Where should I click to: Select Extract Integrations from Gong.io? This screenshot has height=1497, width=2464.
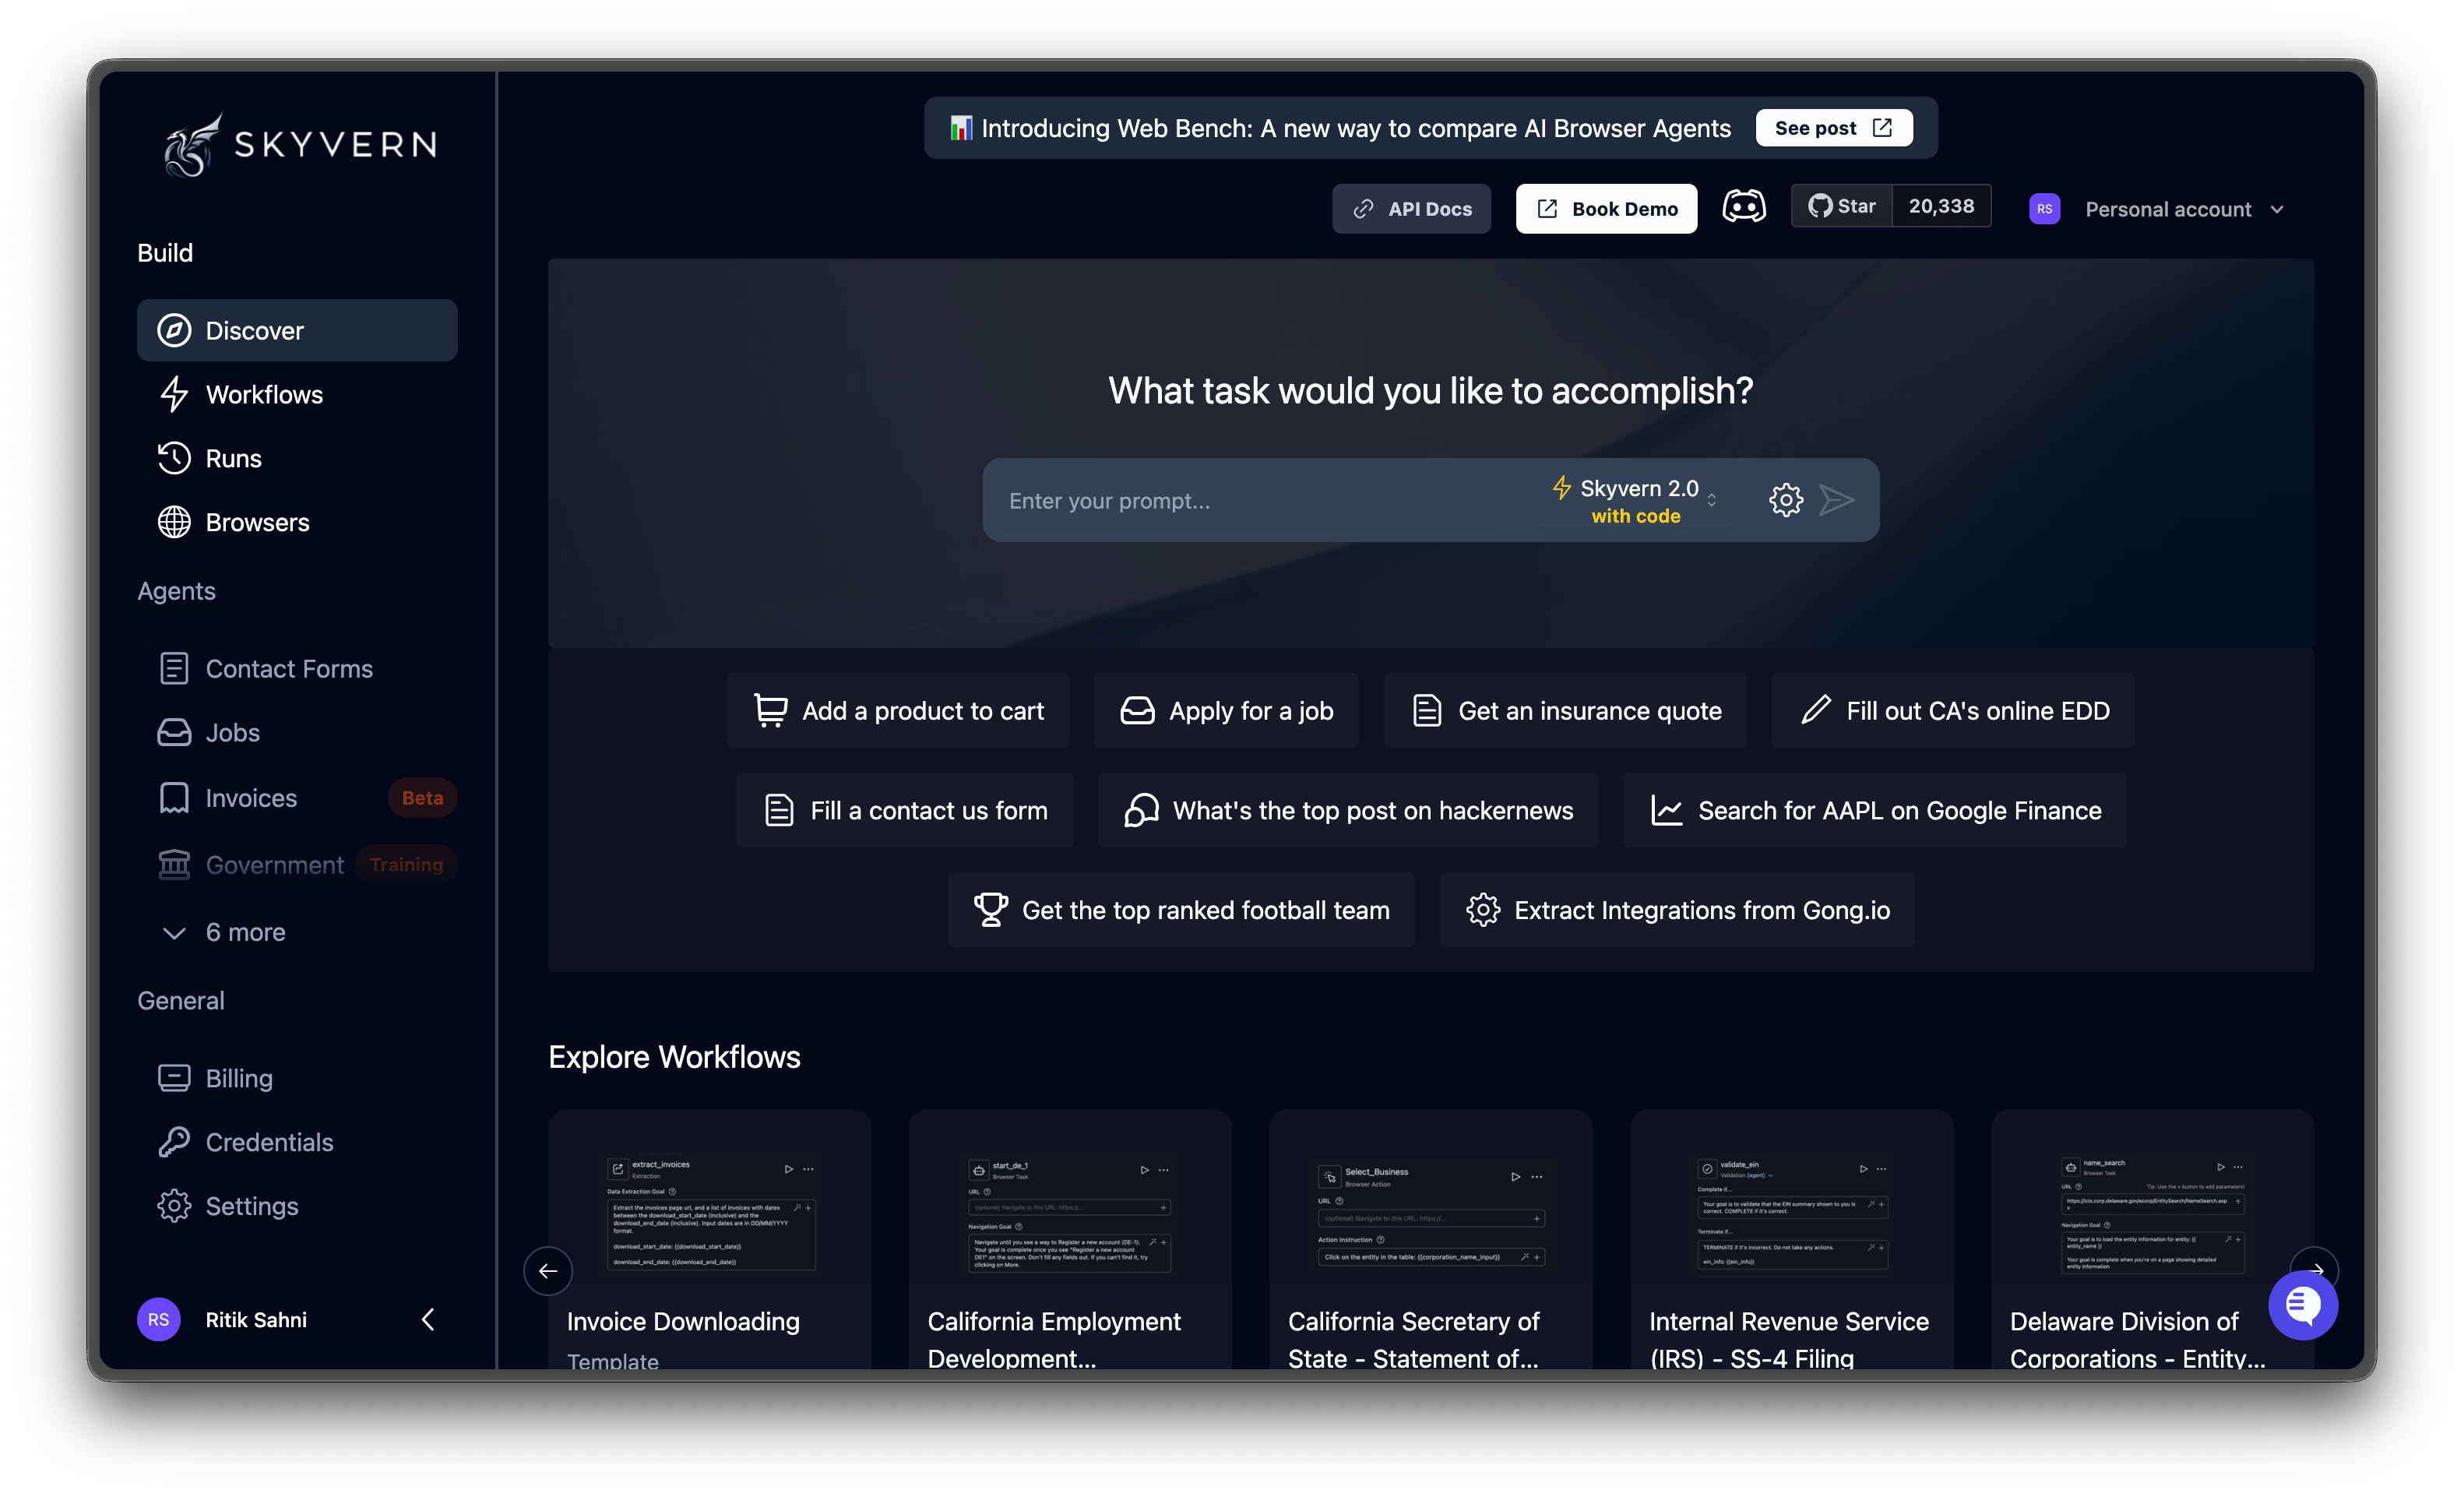(x=1677, y=910)
